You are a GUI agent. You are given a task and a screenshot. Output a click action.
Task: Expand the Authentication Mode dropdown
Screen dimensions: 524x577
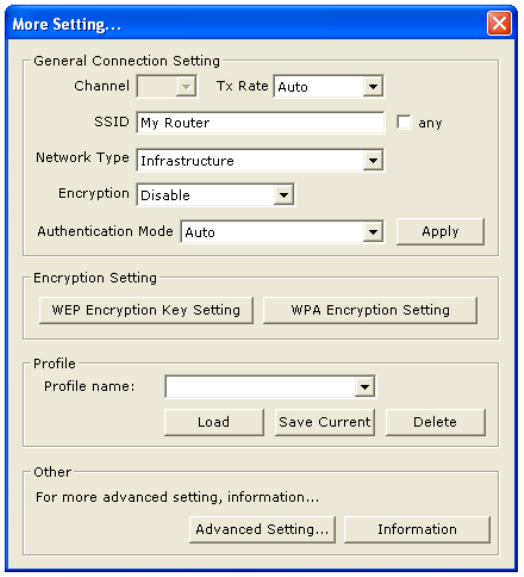coord(373,232)
